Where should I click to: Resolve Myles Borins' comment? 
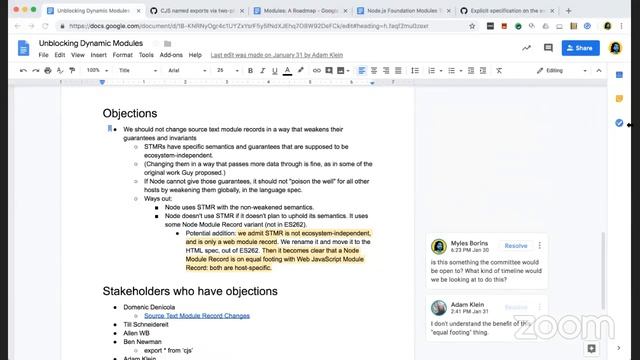point(516,246)
